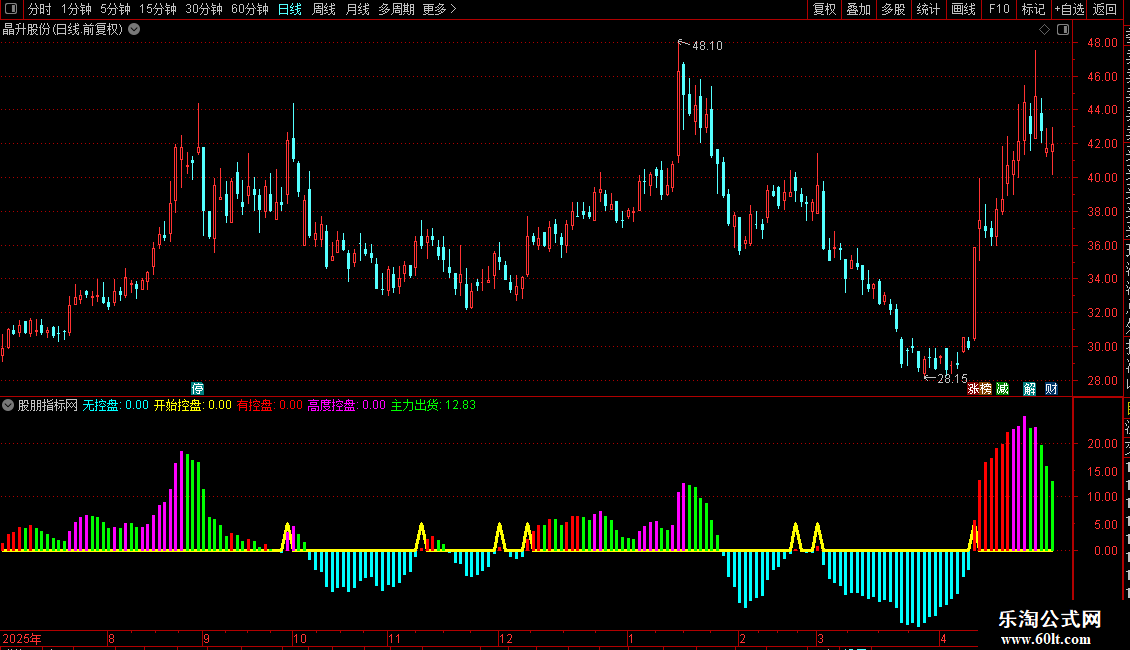The width and height of the screenshot is (1130, 650).
Task: Open dropdown beside 股朋指标网 indicator
Action: point(8,405)
